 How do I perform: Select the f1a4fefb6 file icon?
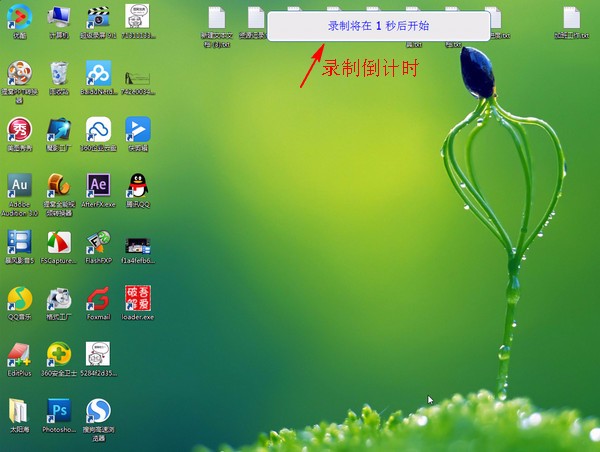[x=138, y=251]
